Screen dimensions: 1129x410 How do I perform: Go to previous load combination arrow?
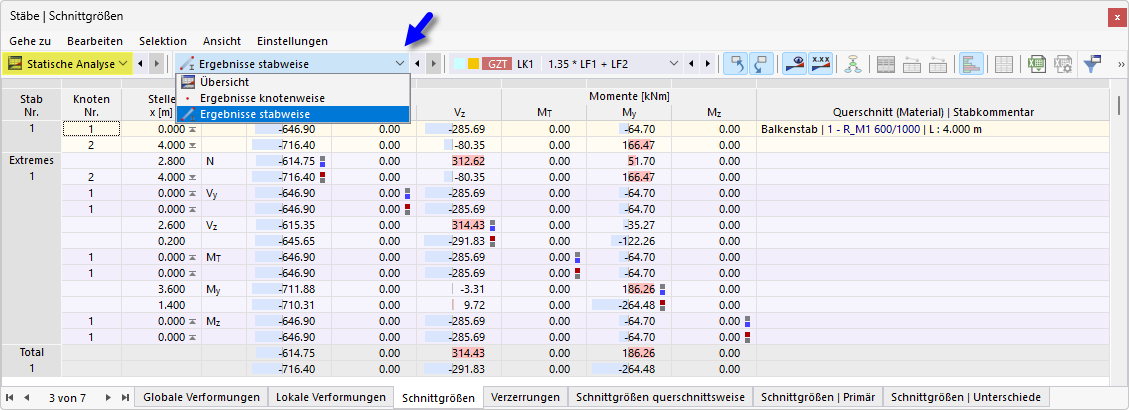point(692,63)
